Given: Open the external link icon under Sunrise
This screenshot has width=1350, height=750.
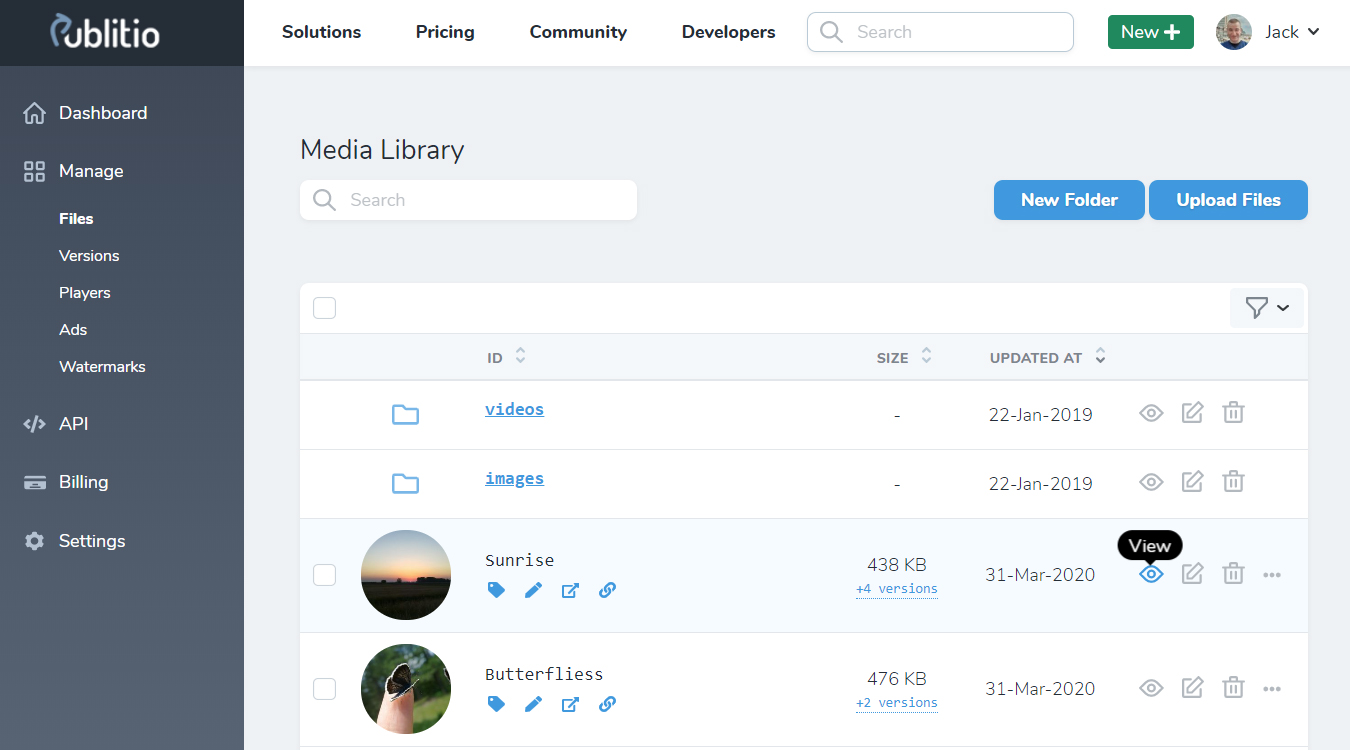Looking at the screenshot, I should pyautogui.click(x=570, y=590).
